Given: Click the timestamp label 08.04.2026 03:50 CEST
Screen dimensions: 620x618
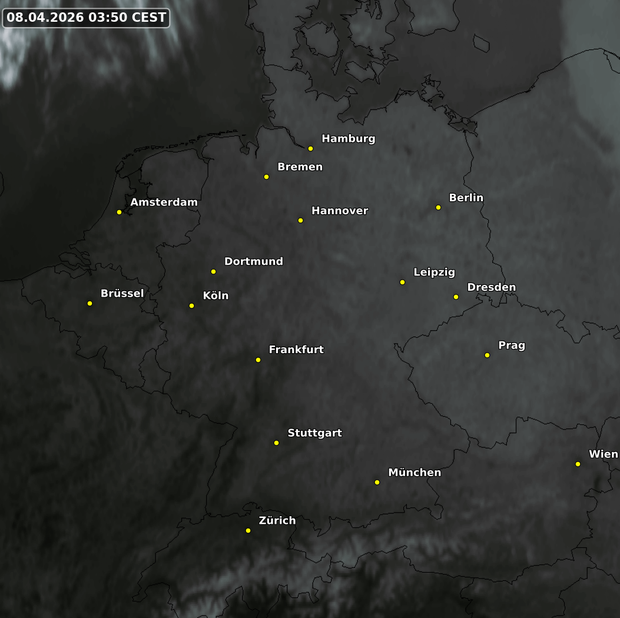Looking at the screenshot, I should (86, 18).
